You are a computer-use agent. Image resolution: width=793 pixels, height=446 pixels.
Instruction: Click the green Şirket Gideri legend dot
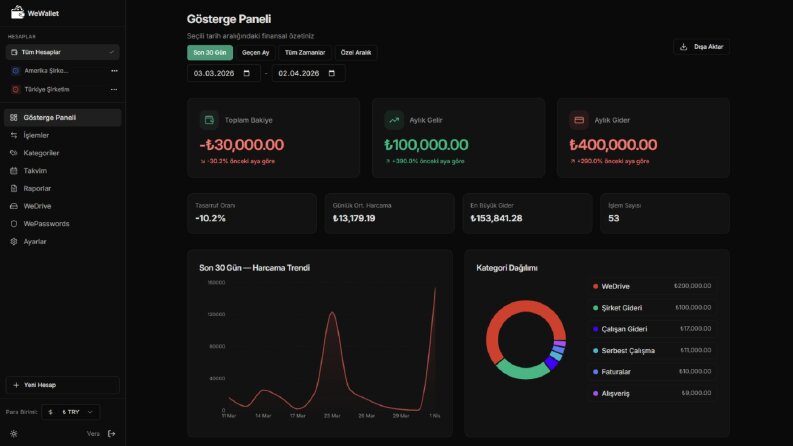coord(595,307)
